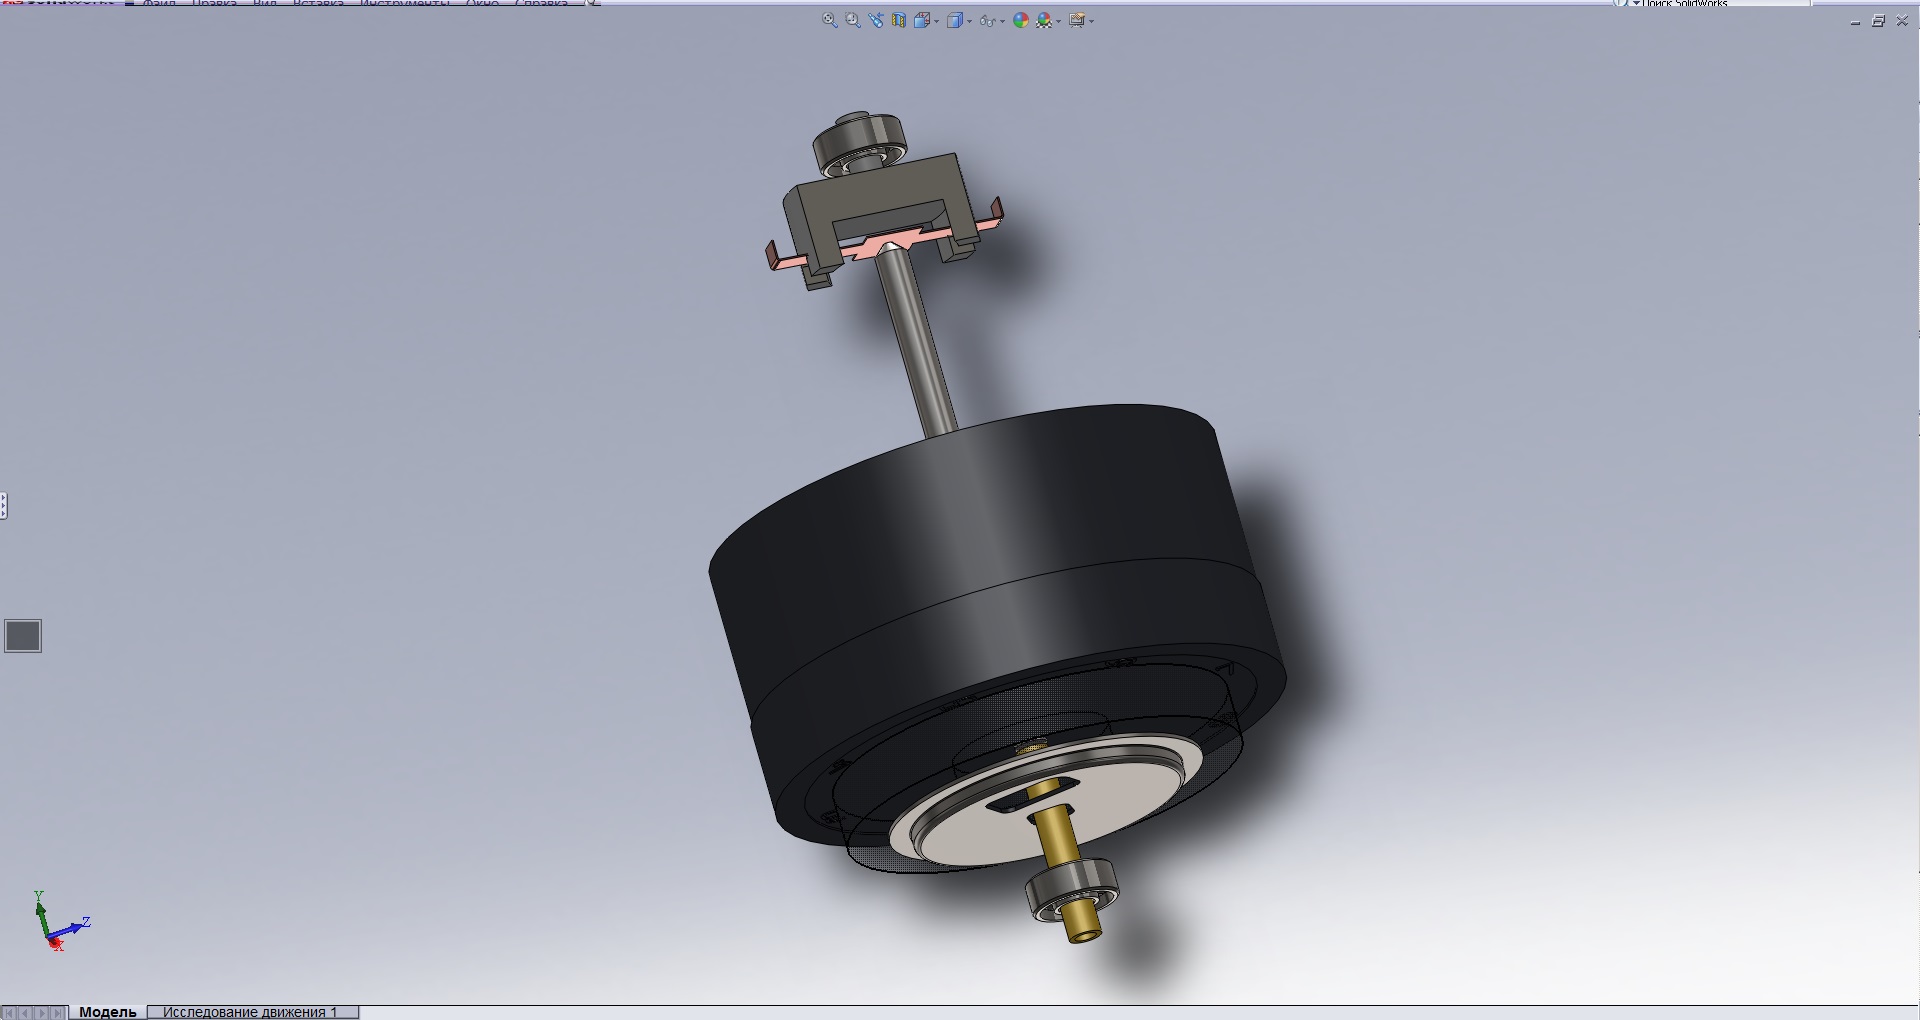Open the Edit Appearance color ball
1920x1020 pixels.
point(1021,20)
